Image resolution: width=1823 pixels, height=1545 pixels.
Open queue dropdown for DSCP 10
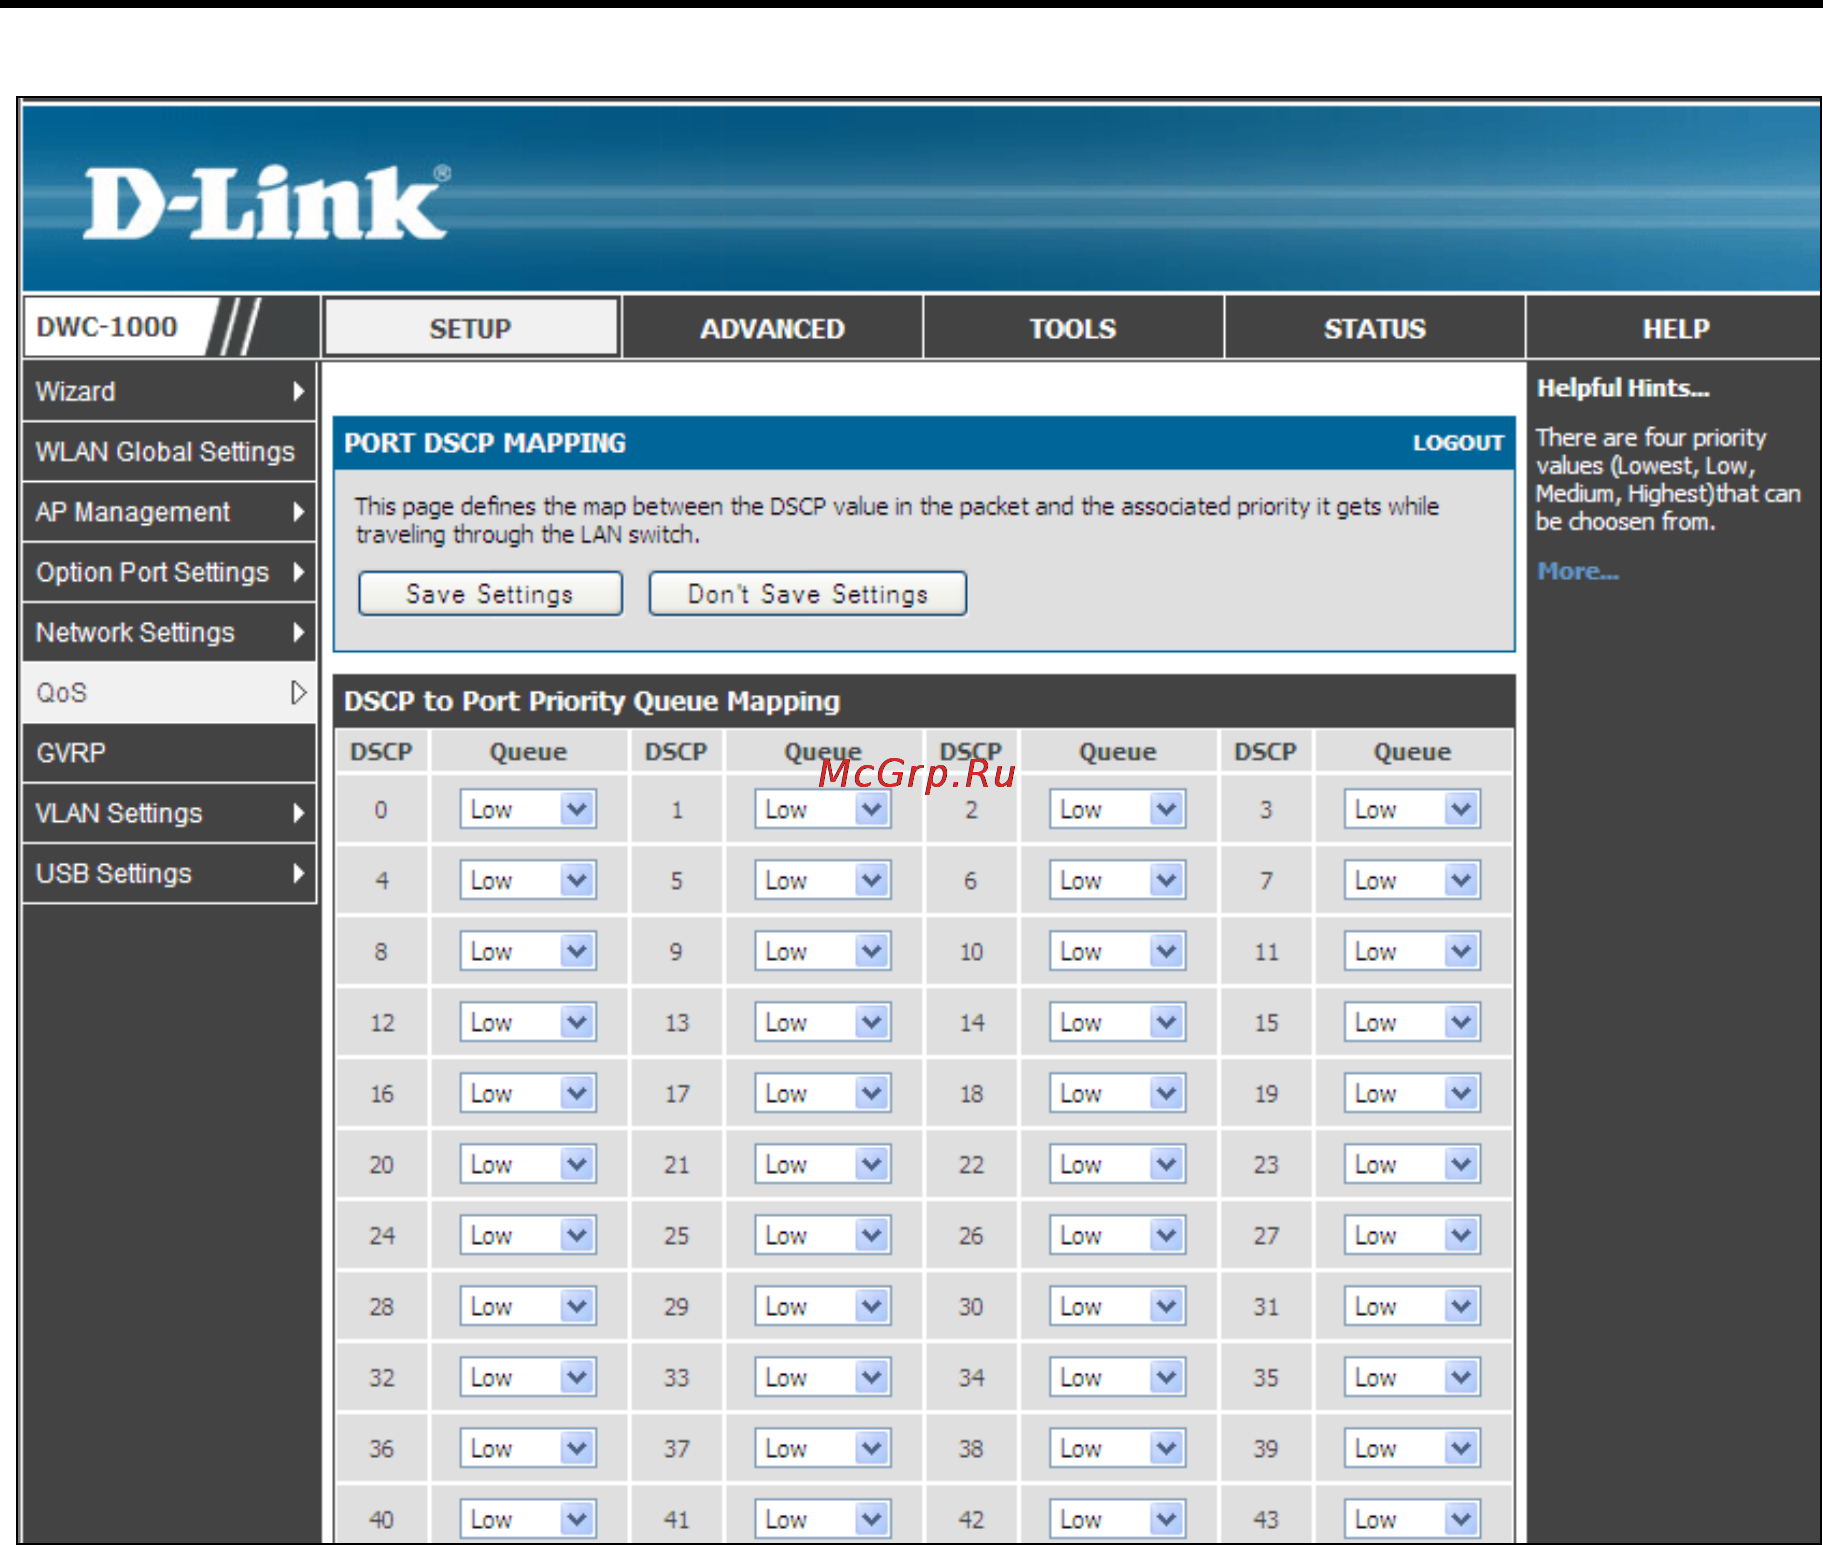point(1117,951)
